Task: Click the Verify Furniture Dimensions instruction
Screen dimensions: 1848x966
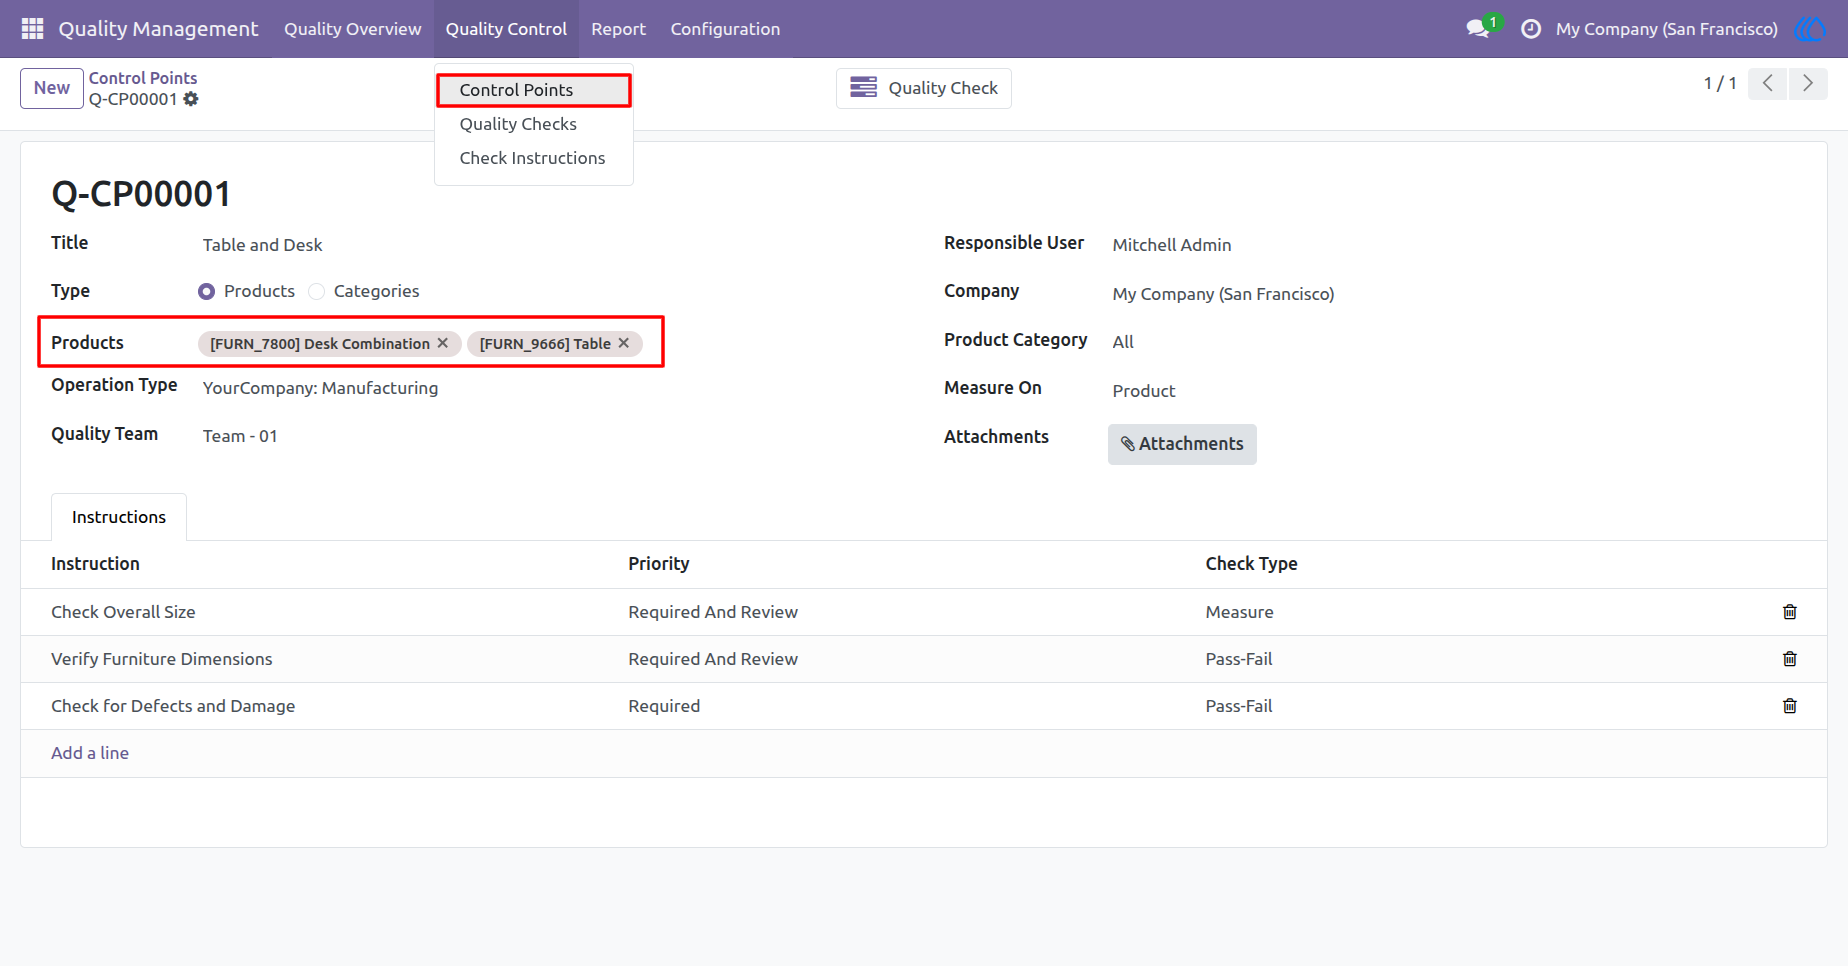Action: [162, 659]
